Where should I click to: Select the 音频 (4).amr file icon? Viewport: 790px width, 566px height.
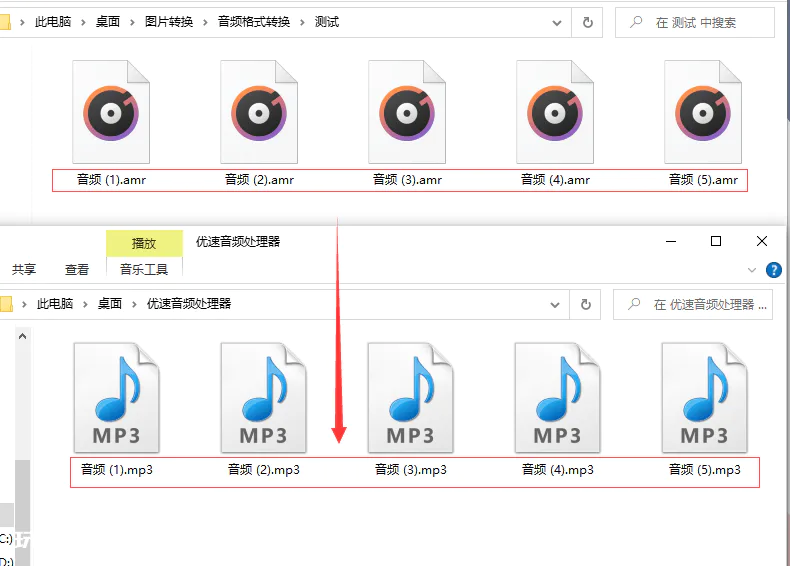555,112
